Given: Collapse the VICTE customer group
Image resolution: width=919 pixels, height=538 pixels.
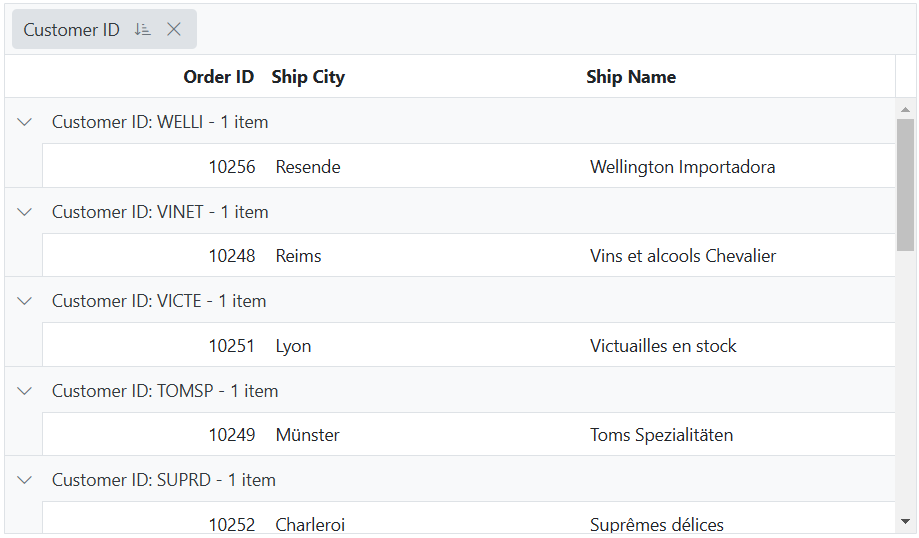Looking at the screenshot, I should (25, 301).
